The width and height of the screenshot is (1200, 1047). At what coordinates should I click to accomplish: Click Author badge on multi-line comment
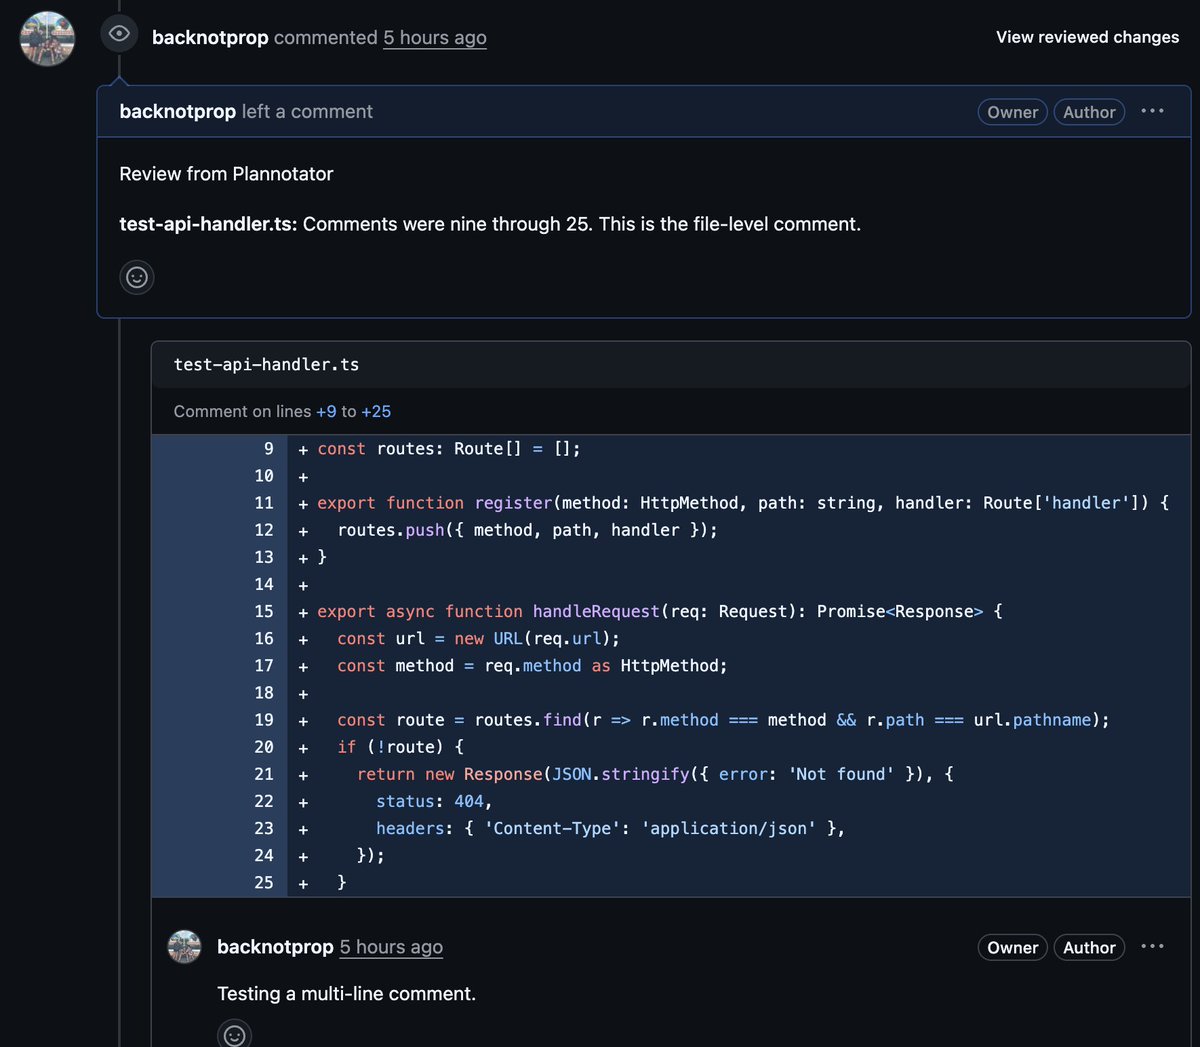point(1089,947)
